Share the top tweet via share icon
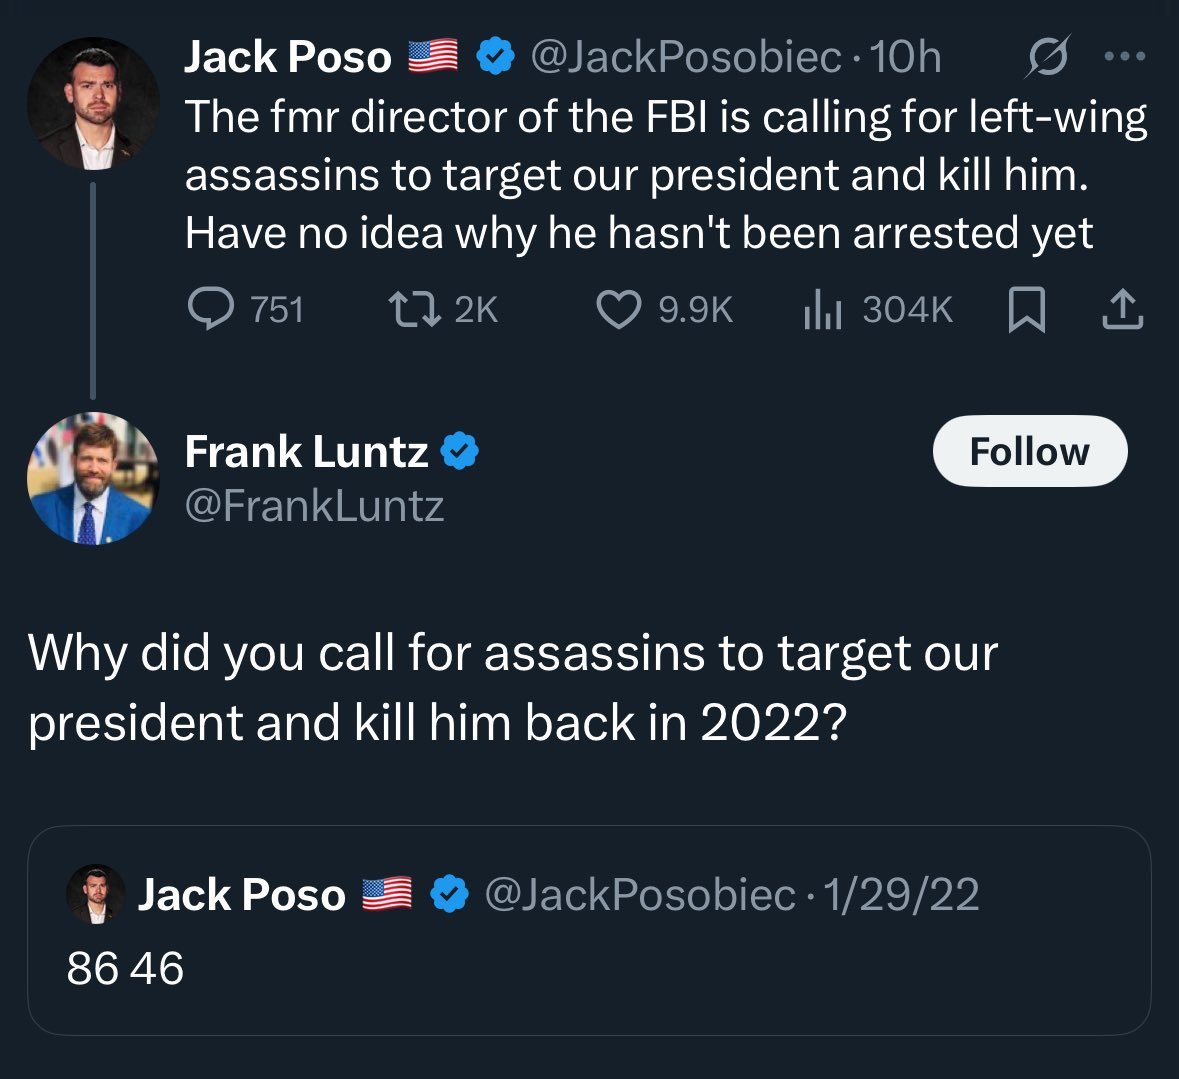Image resolution: width=1179 pixels, height=1079 pixels. (x=1122, y=310)
